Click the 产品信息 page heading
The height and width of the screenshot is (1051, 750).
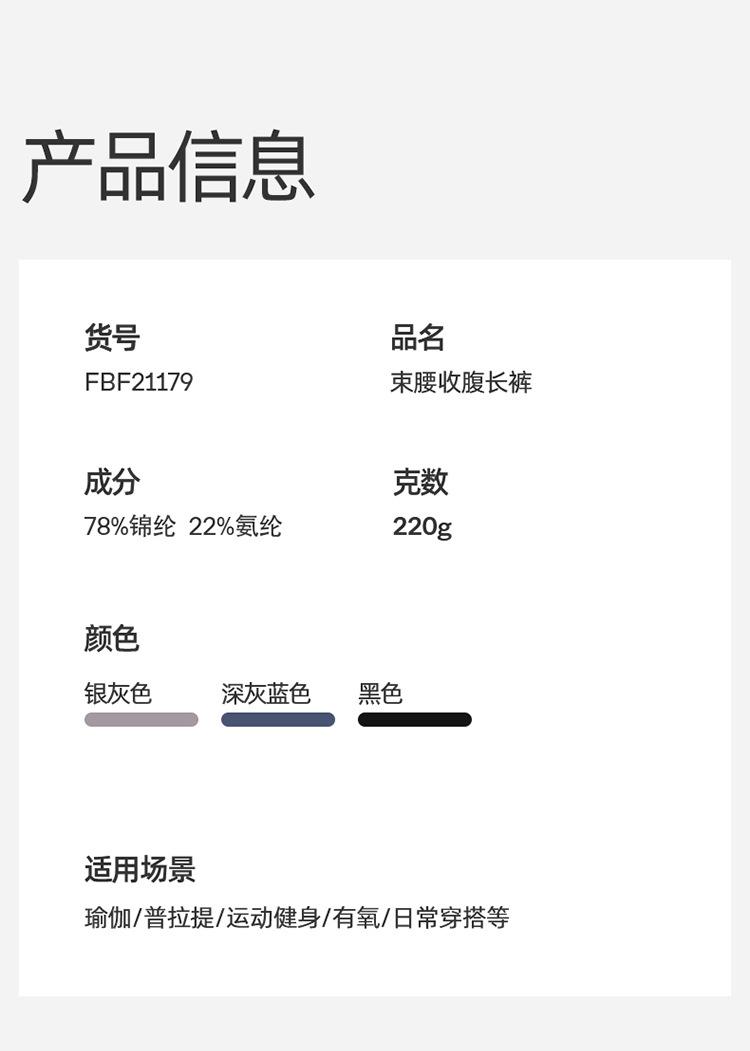[169, 167]
